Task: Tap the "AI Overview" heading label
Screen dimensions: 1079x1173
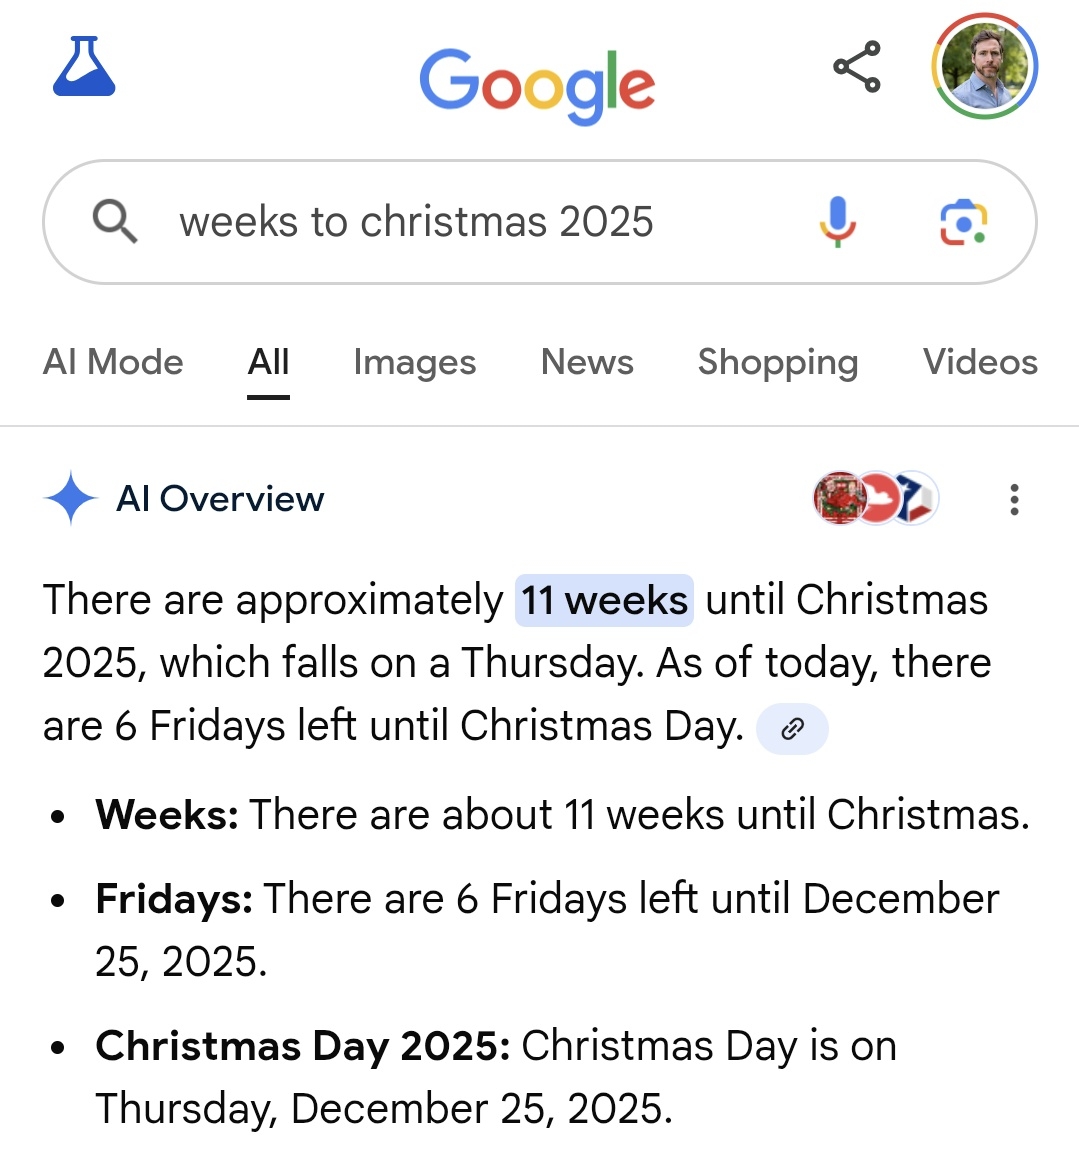Action: pyautogui.click(x=220, y=498)
